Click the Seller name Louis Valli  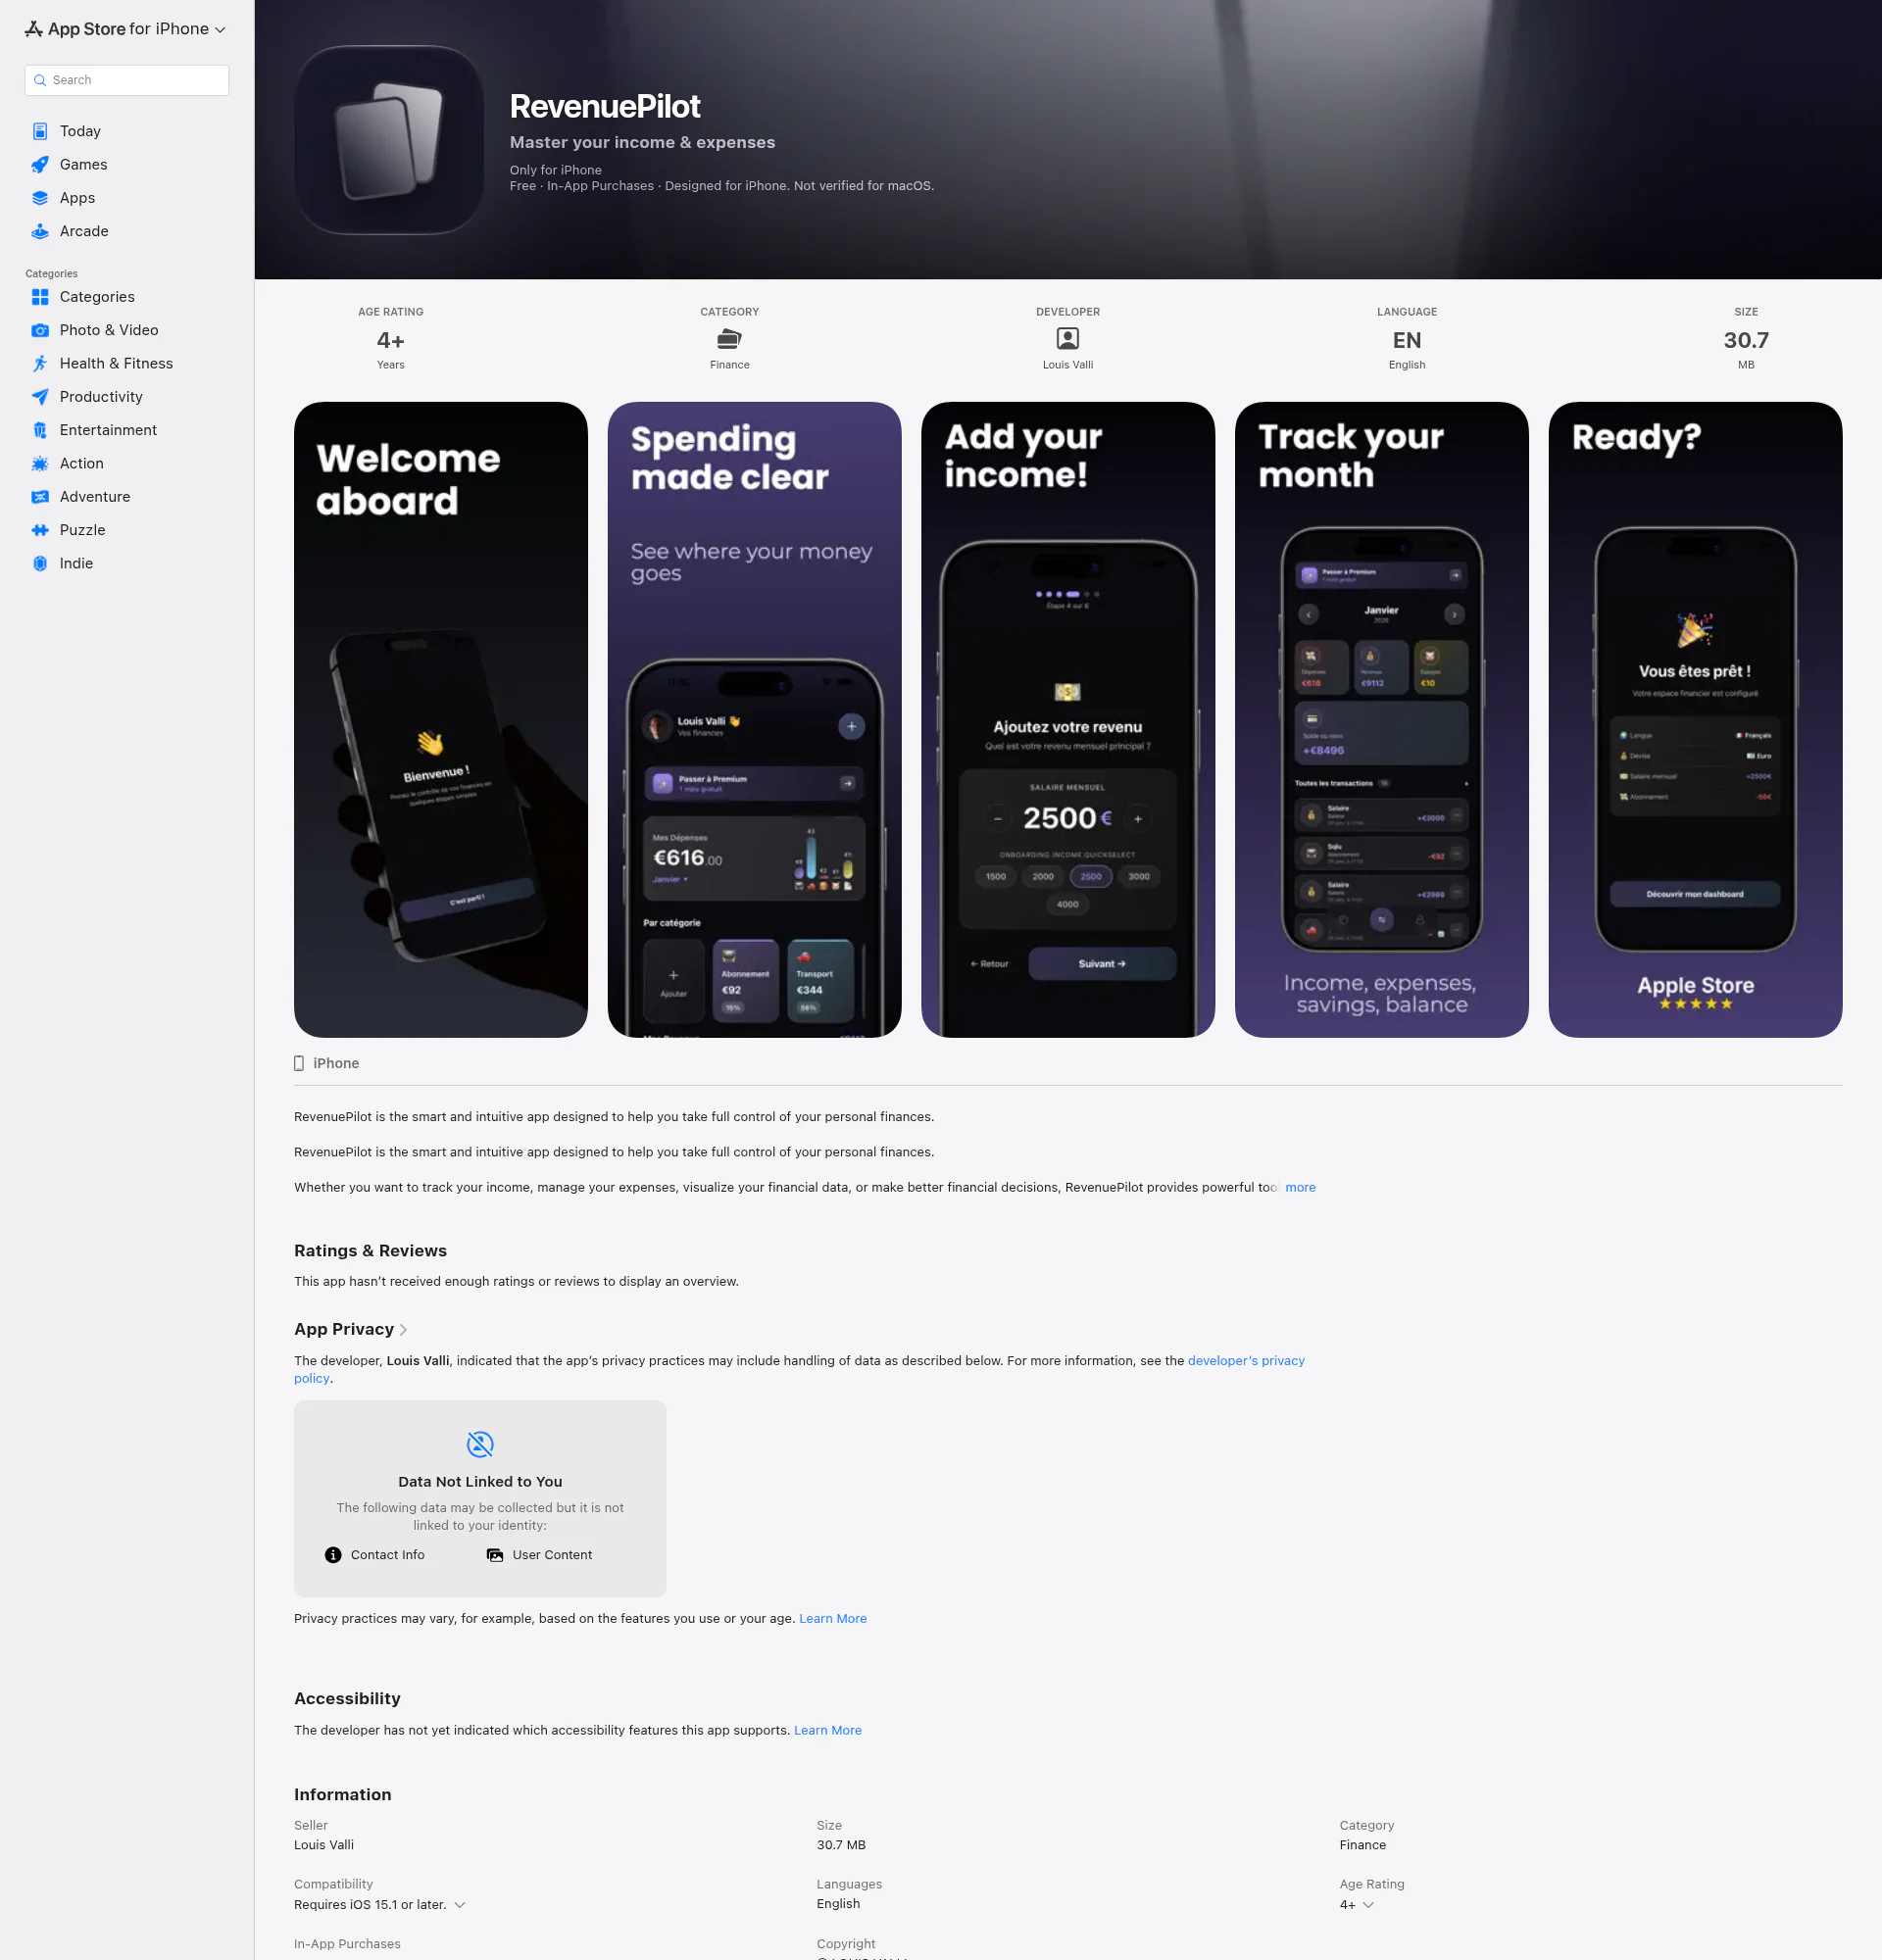324,1845
